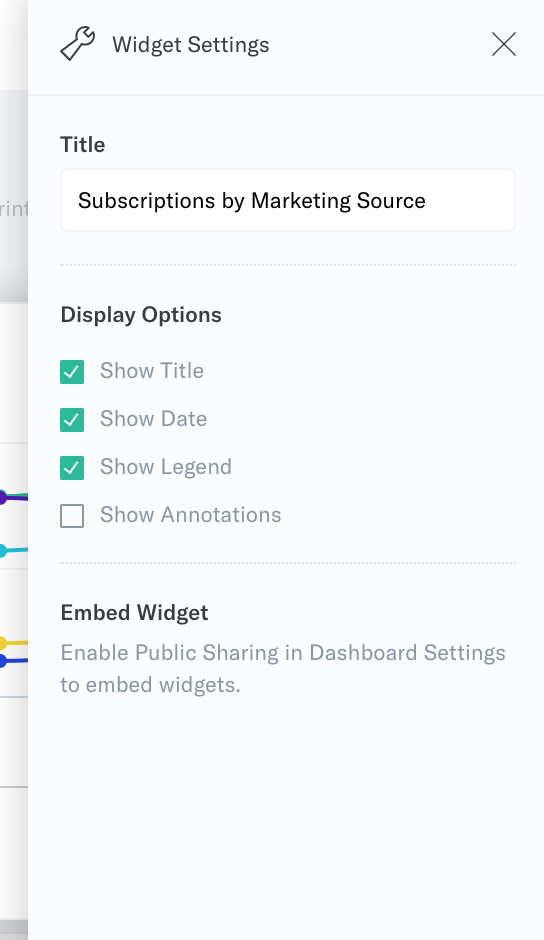Select the cyan data point on the chart
The height and width of the screenshot is (940, 544).
[x=2, y=550]
